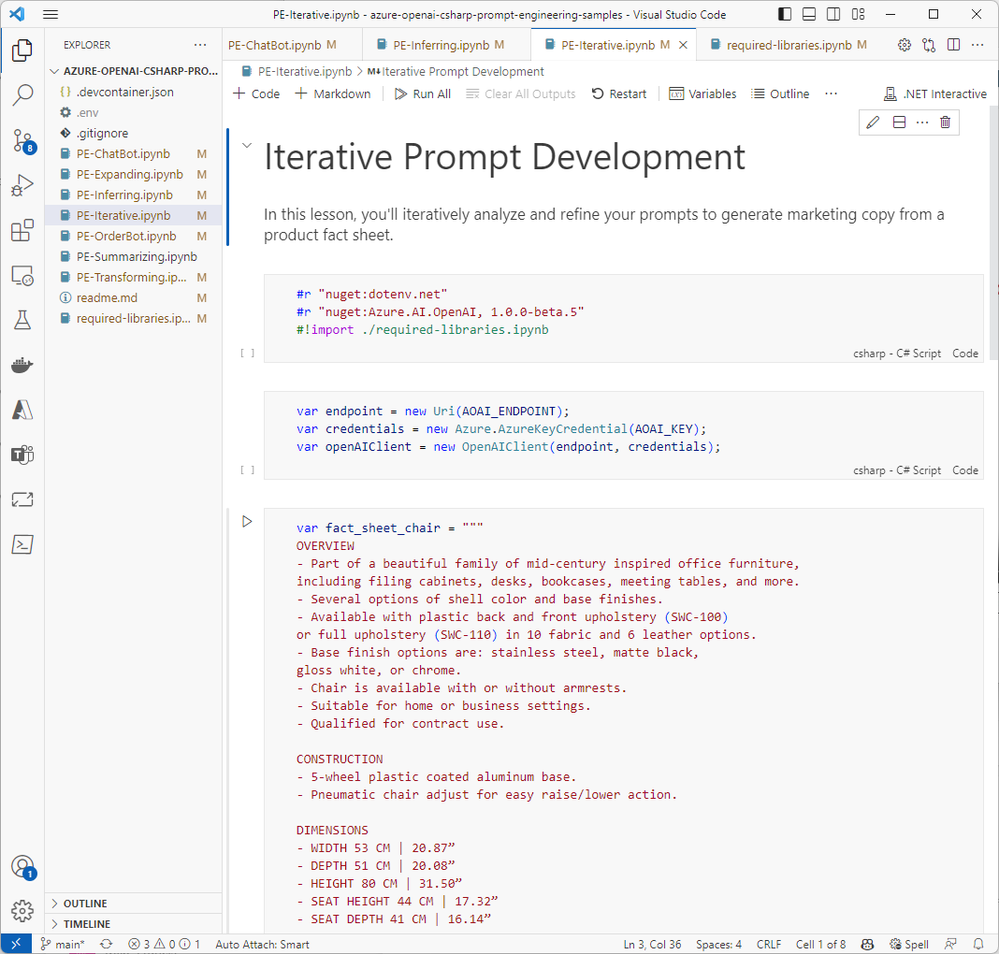Collapse the Iterative Prompt Development markdown cell
Viewport: 999px width, 954px height.
pyautogui.click(x=247, y=145)
